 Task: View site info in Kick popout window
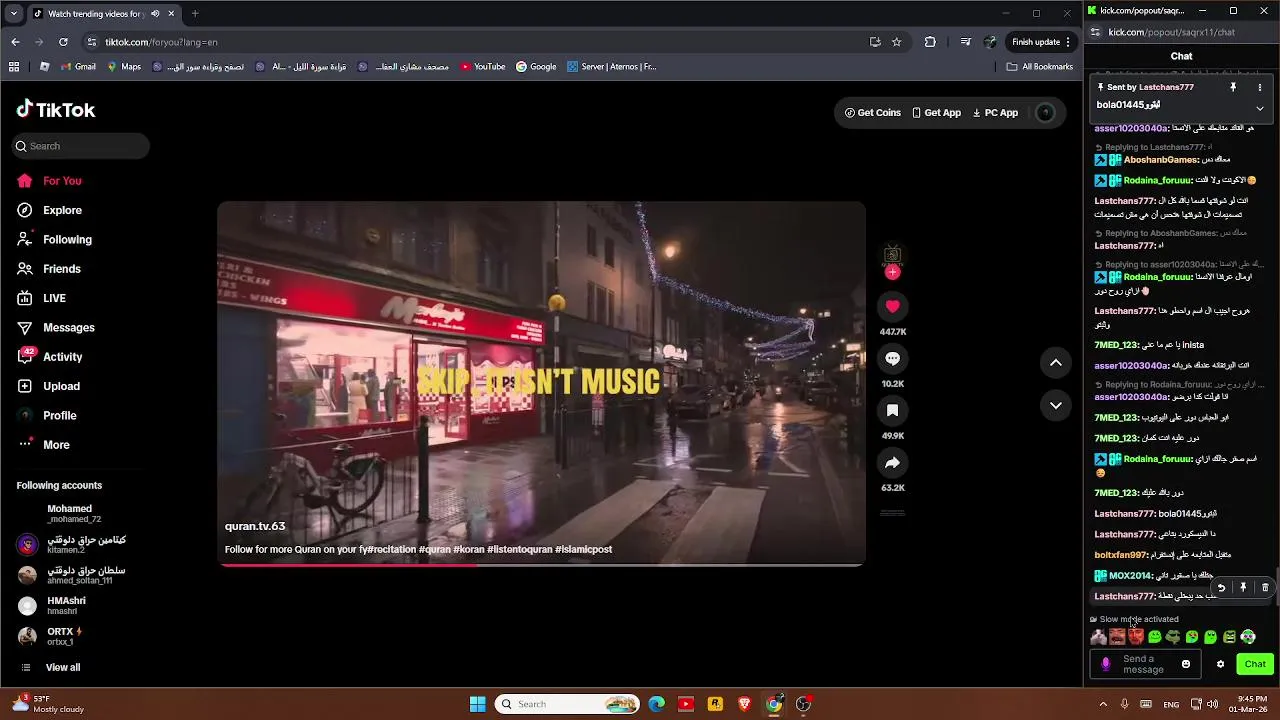1096,32
